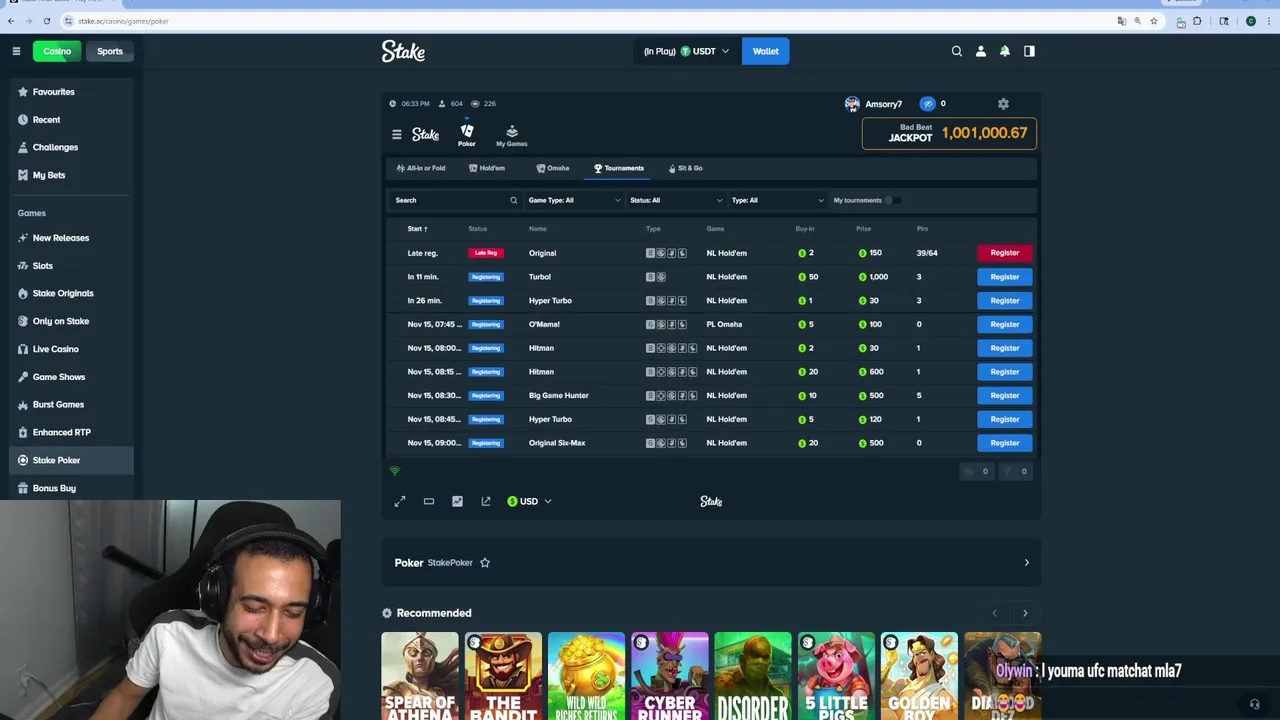Switch to Omaha tab

(x=553, y=168)
